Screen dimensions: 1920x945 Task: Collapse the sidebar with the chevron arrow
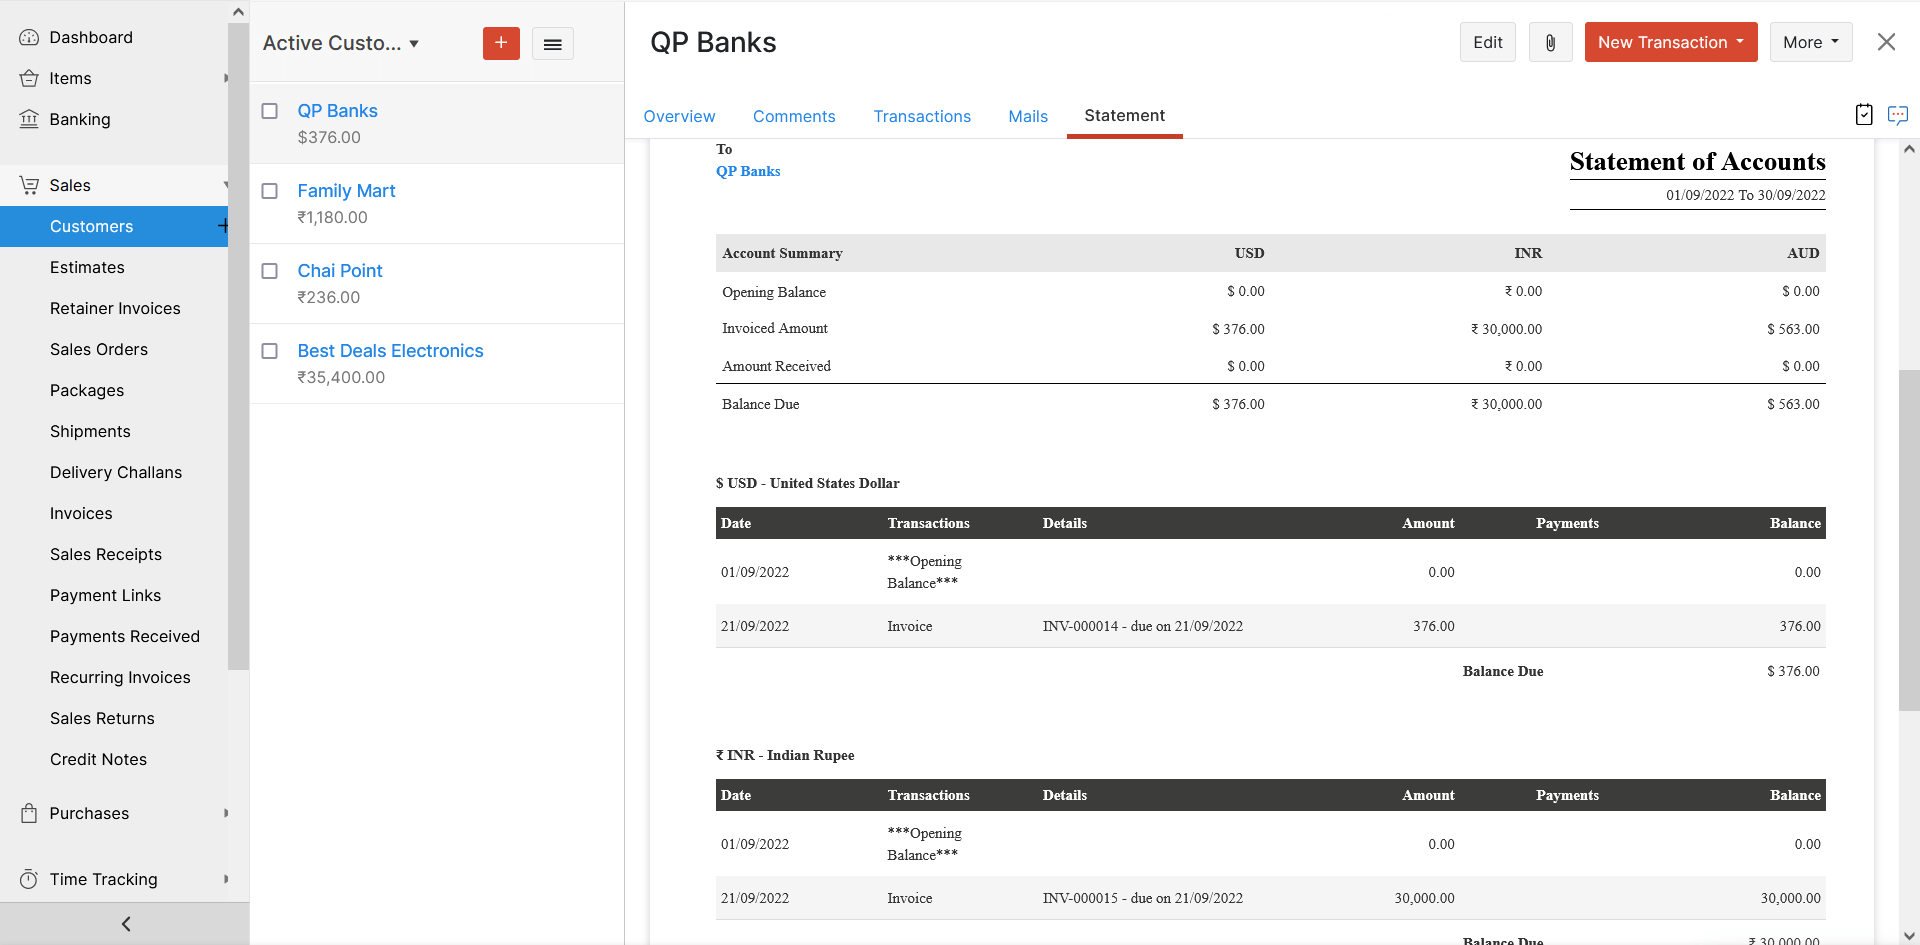tap(125, 923)
